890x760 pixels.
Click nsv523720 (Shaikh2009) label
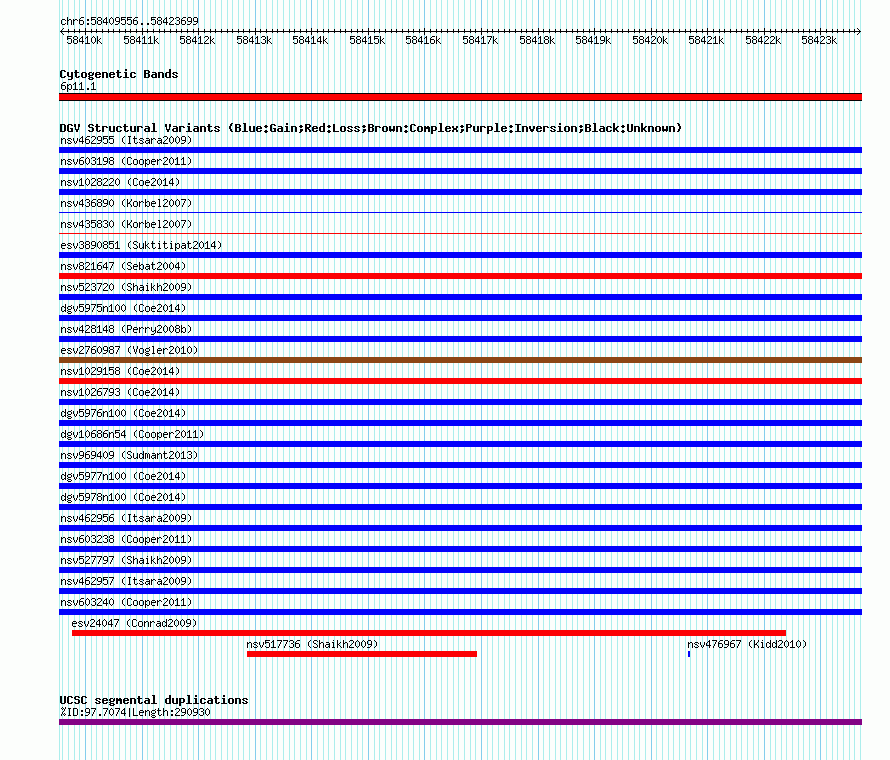point(126,287)
